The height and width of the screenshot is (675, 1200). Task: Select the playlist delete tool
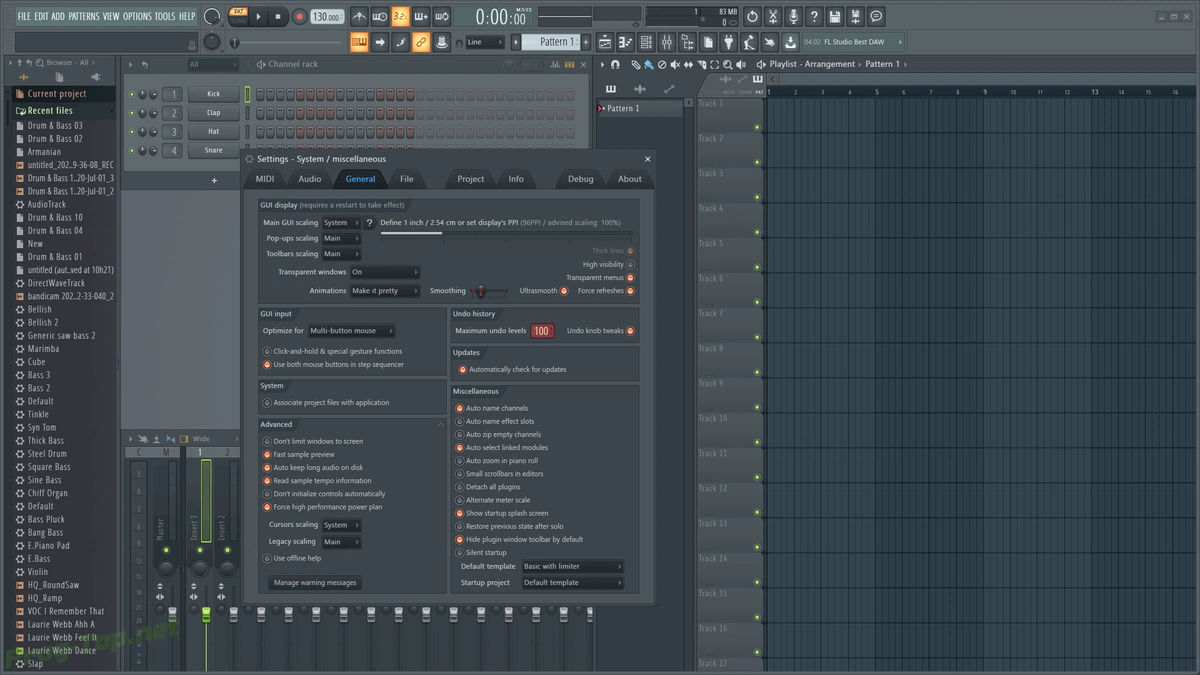pyautogui.click(x=662, y=64)
